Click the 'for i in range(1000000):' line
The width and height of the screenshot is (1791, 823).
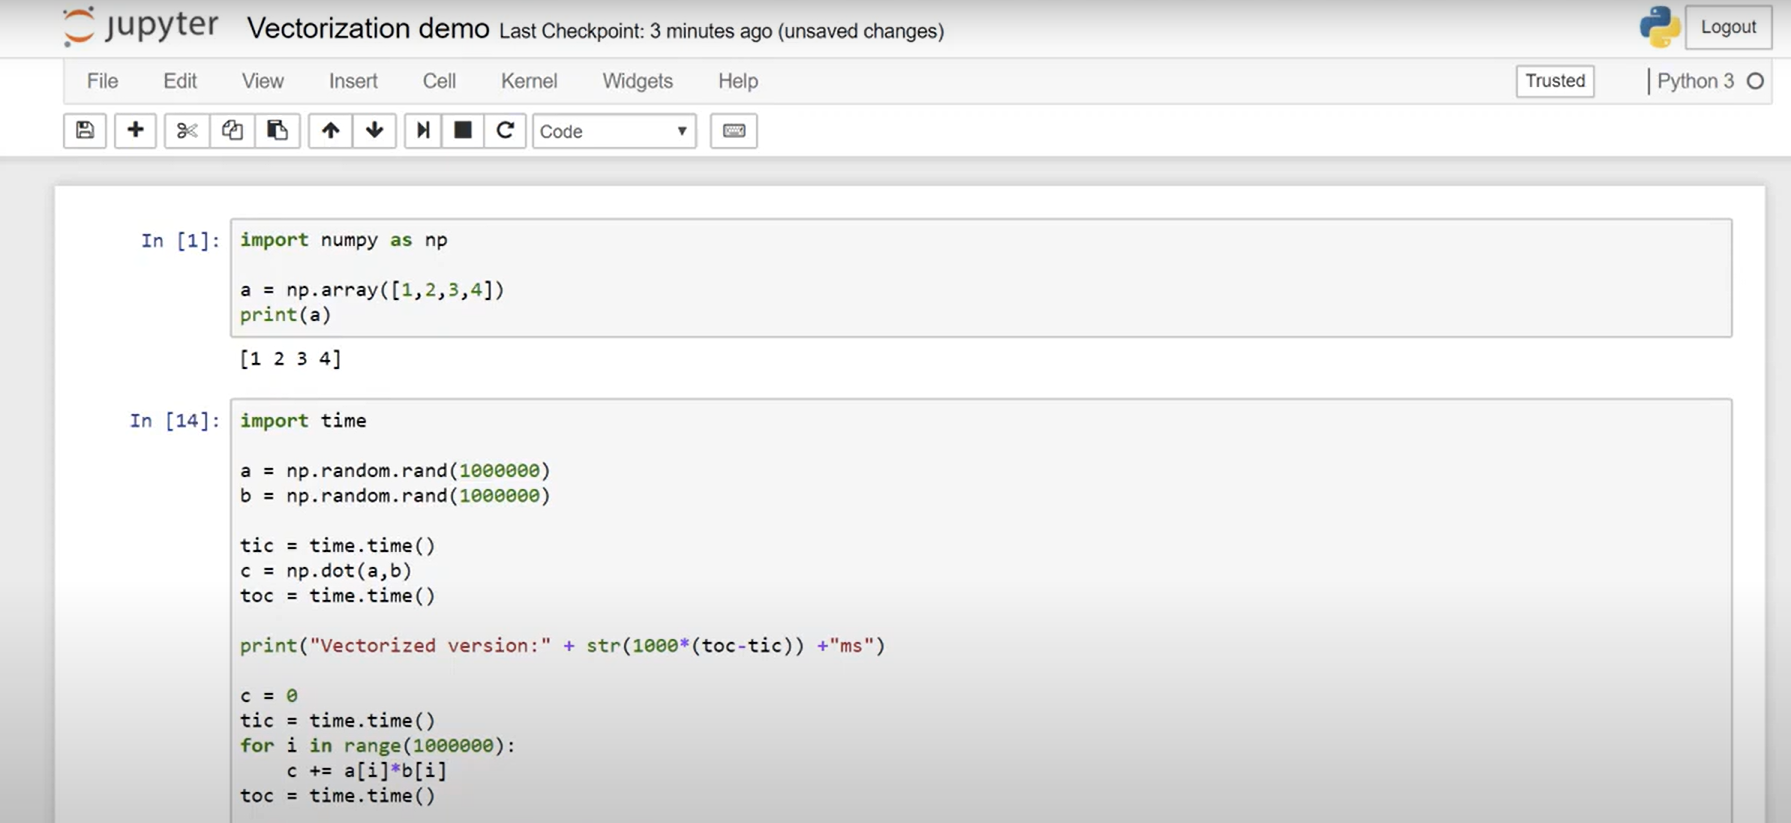378,746
